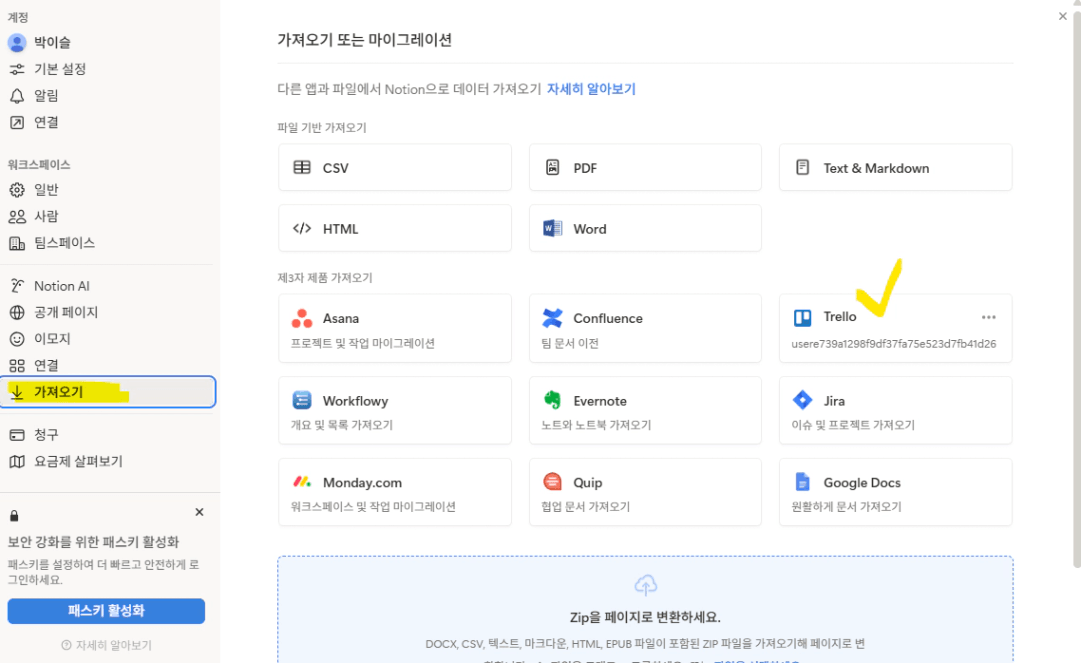
Task: Click the 제3자 제품 가져오기 section label
Action: click(x=325, y=278)
